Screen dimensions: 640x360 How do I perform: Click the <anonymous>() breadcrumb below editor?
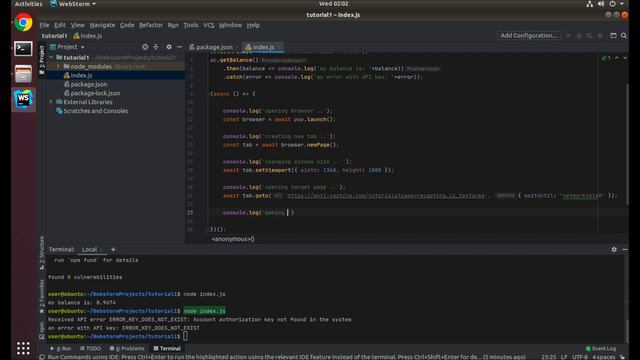233,239
